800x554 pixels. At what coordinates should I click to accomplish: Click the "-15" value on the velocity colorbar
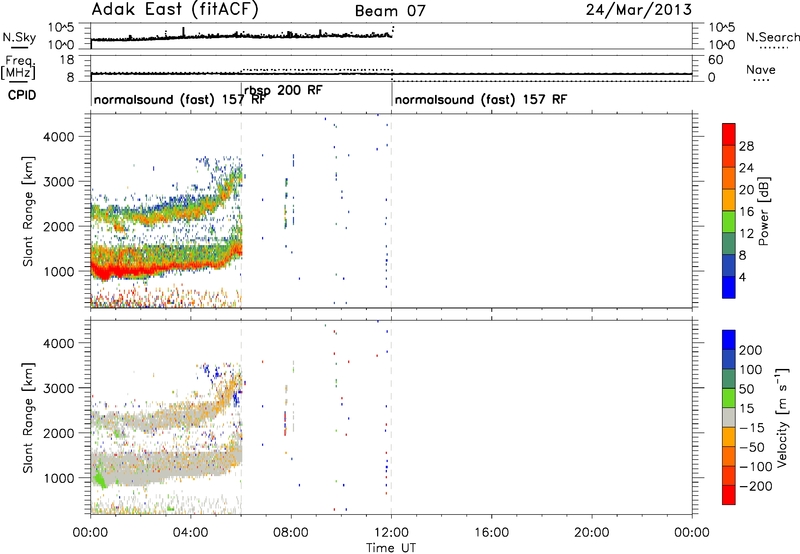(752, 428)
